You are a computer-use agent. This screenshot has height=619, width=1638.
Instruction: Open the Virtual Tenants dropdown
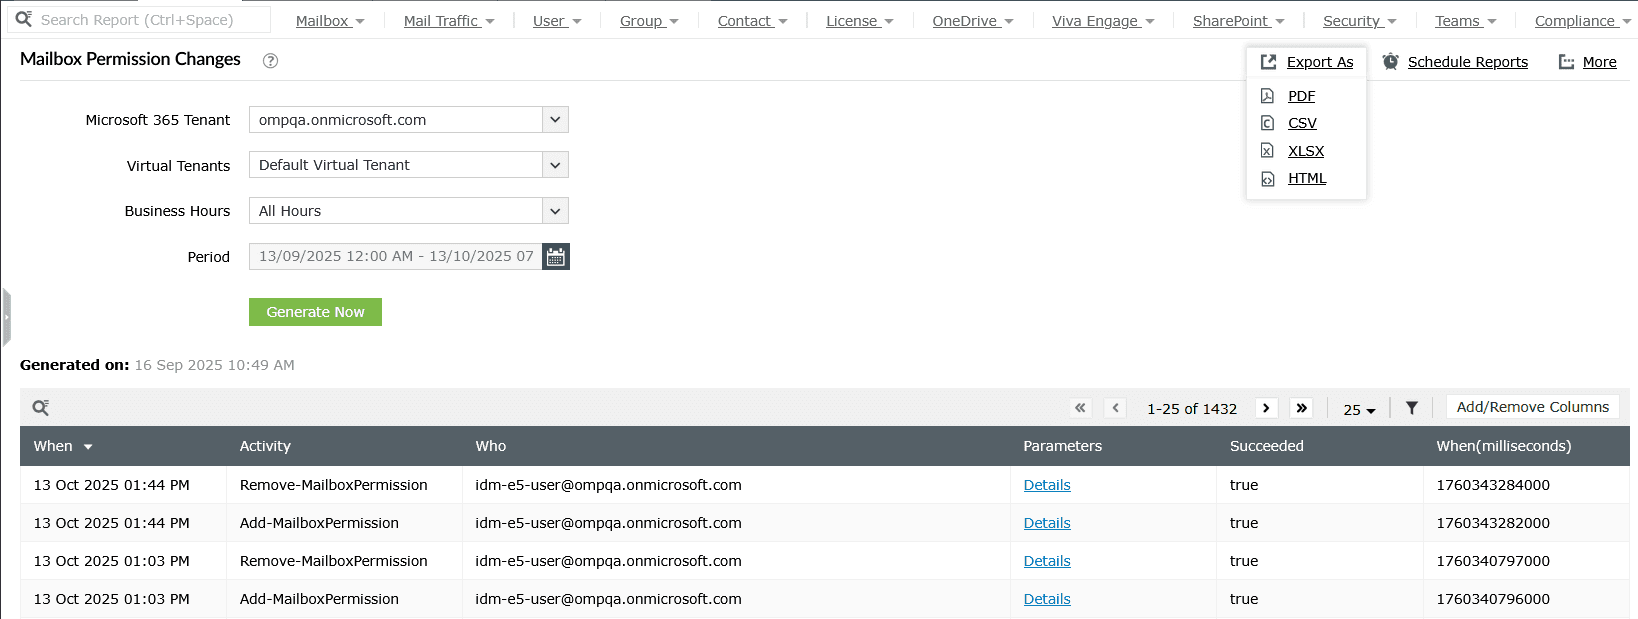pyautogui.click(x=555, y=165)
